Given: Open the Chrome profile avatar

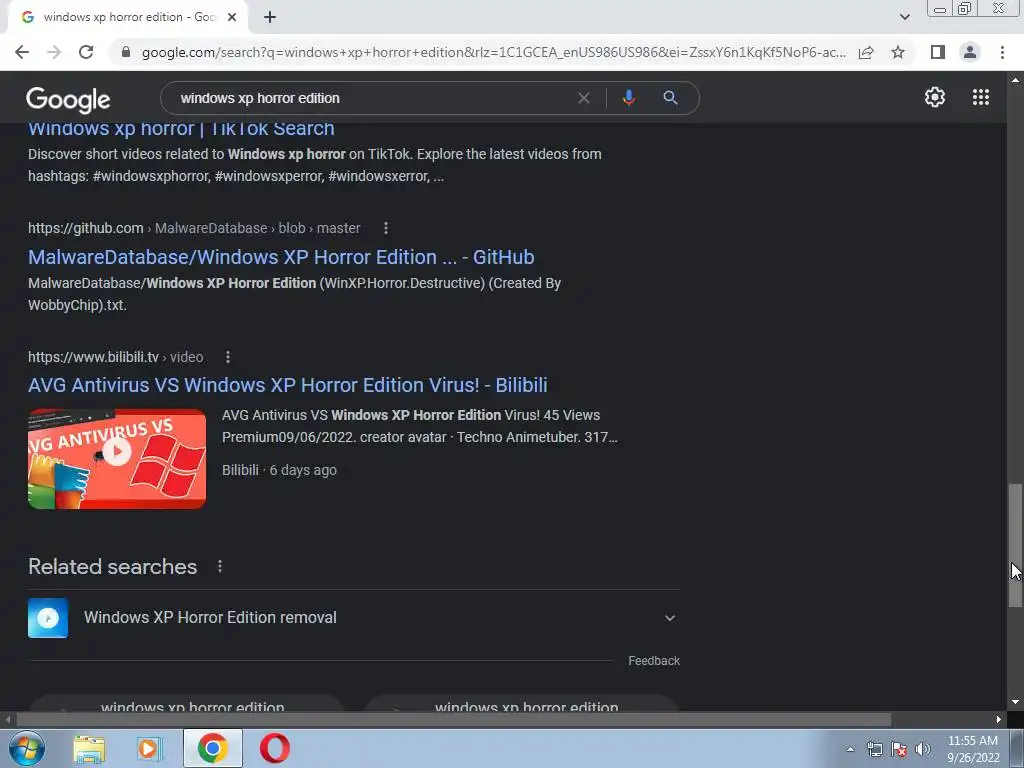Looking at the screenshot, I should pos(970,52).
